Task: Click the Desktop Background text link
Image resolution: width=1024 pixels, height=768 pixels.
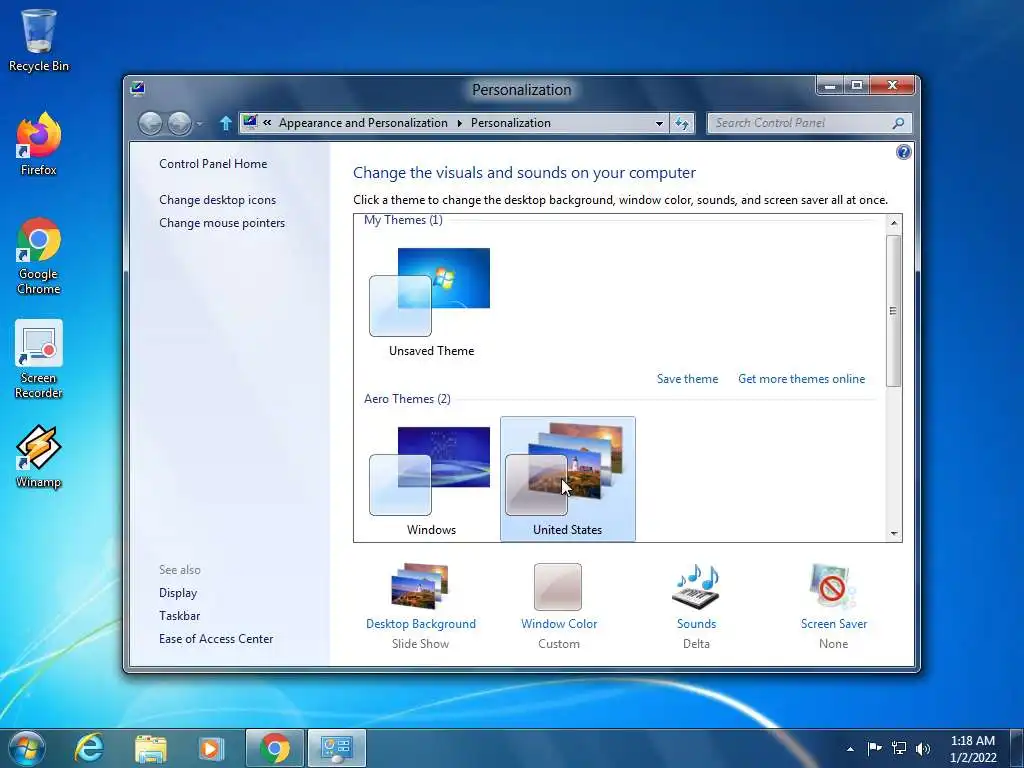Action: click(421, 624)
